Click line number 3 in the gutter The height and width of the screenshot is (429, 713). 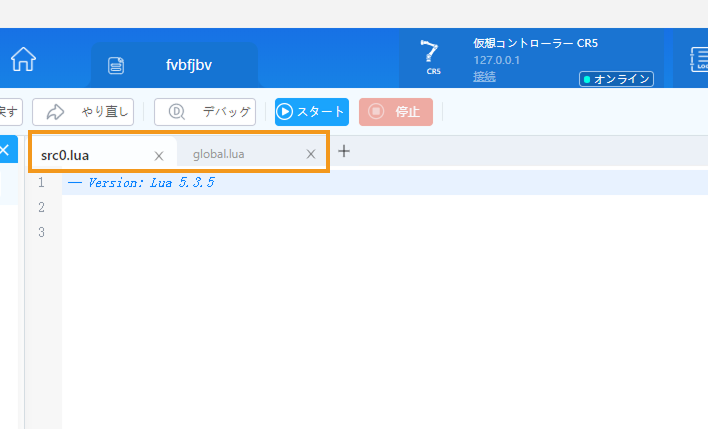[41, 232]
